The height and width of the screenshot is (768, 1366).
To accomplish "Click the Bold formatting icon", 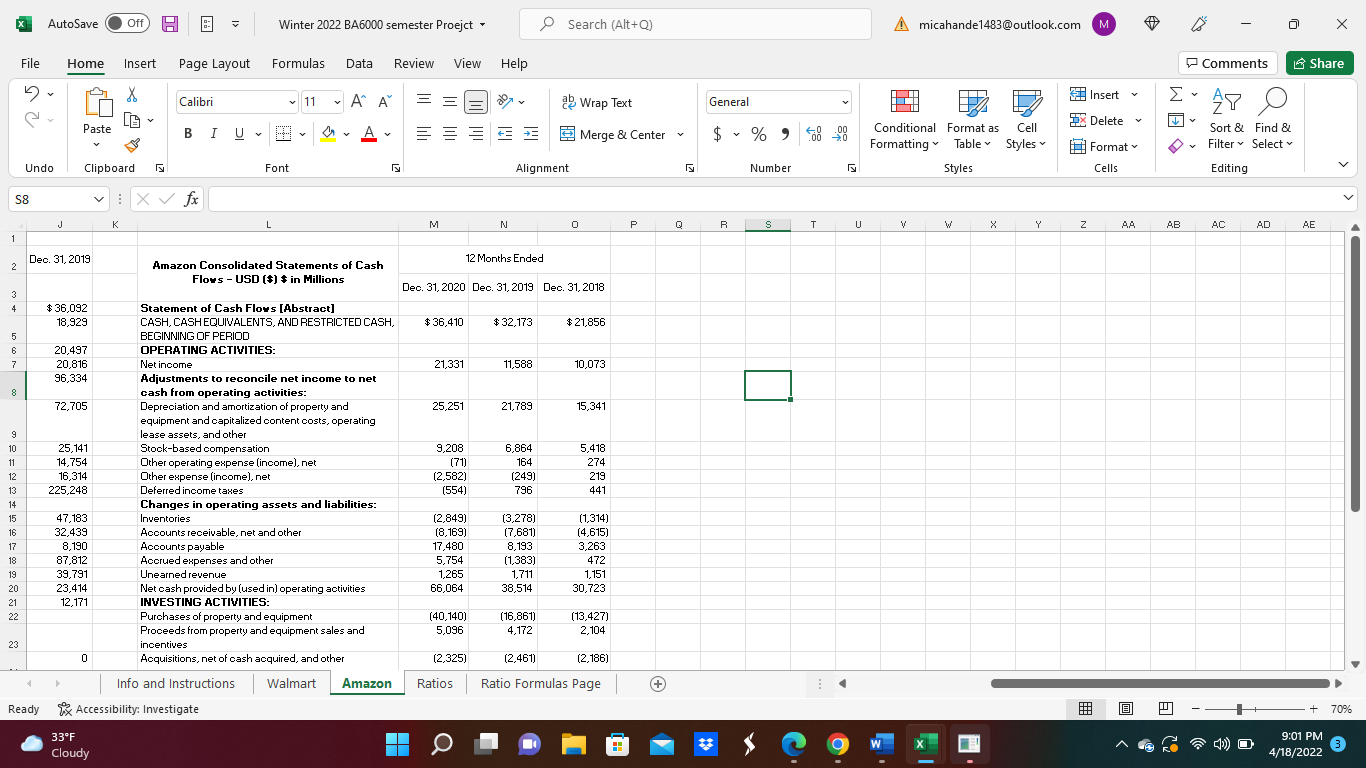I will 188,134.
